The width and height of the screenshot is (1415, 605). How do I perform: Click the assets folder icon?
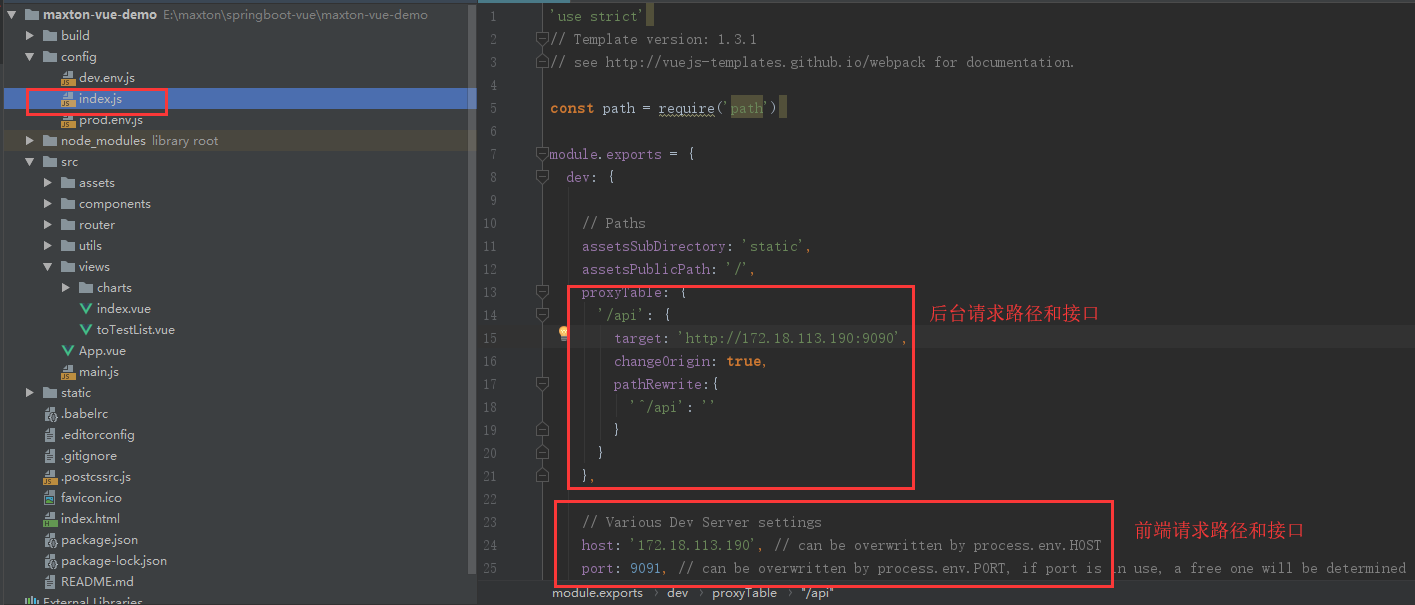[67, 183]
